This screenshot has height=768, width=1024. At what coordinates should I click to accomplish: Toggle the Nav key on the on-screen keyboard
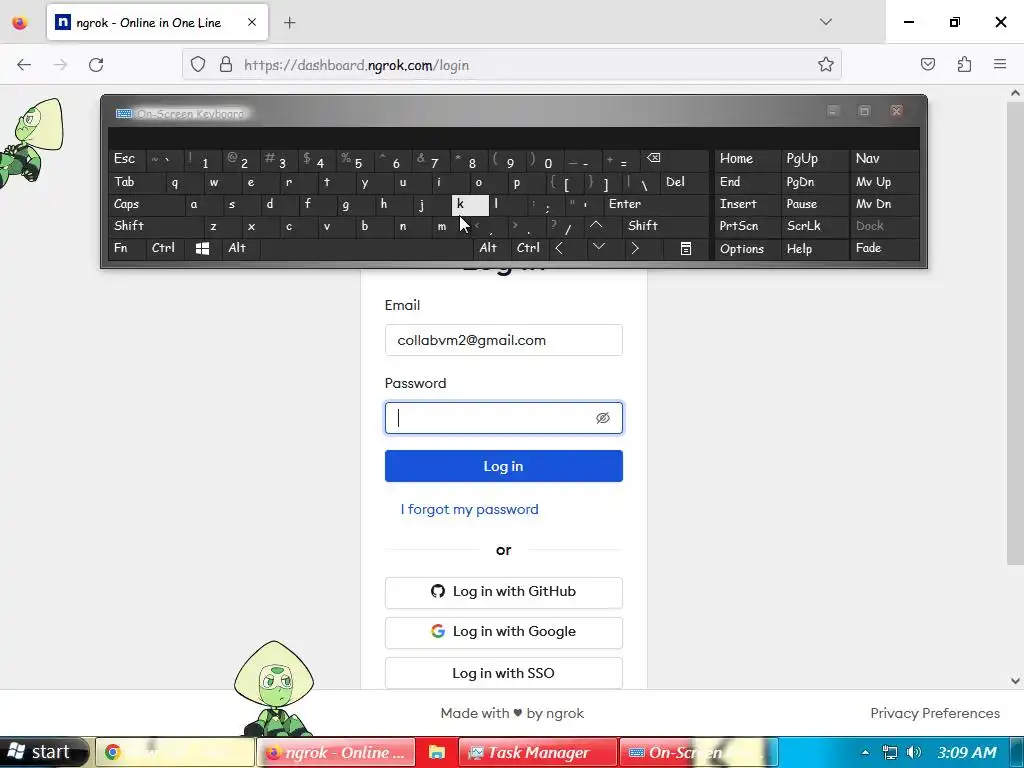(x=884, y=159)
